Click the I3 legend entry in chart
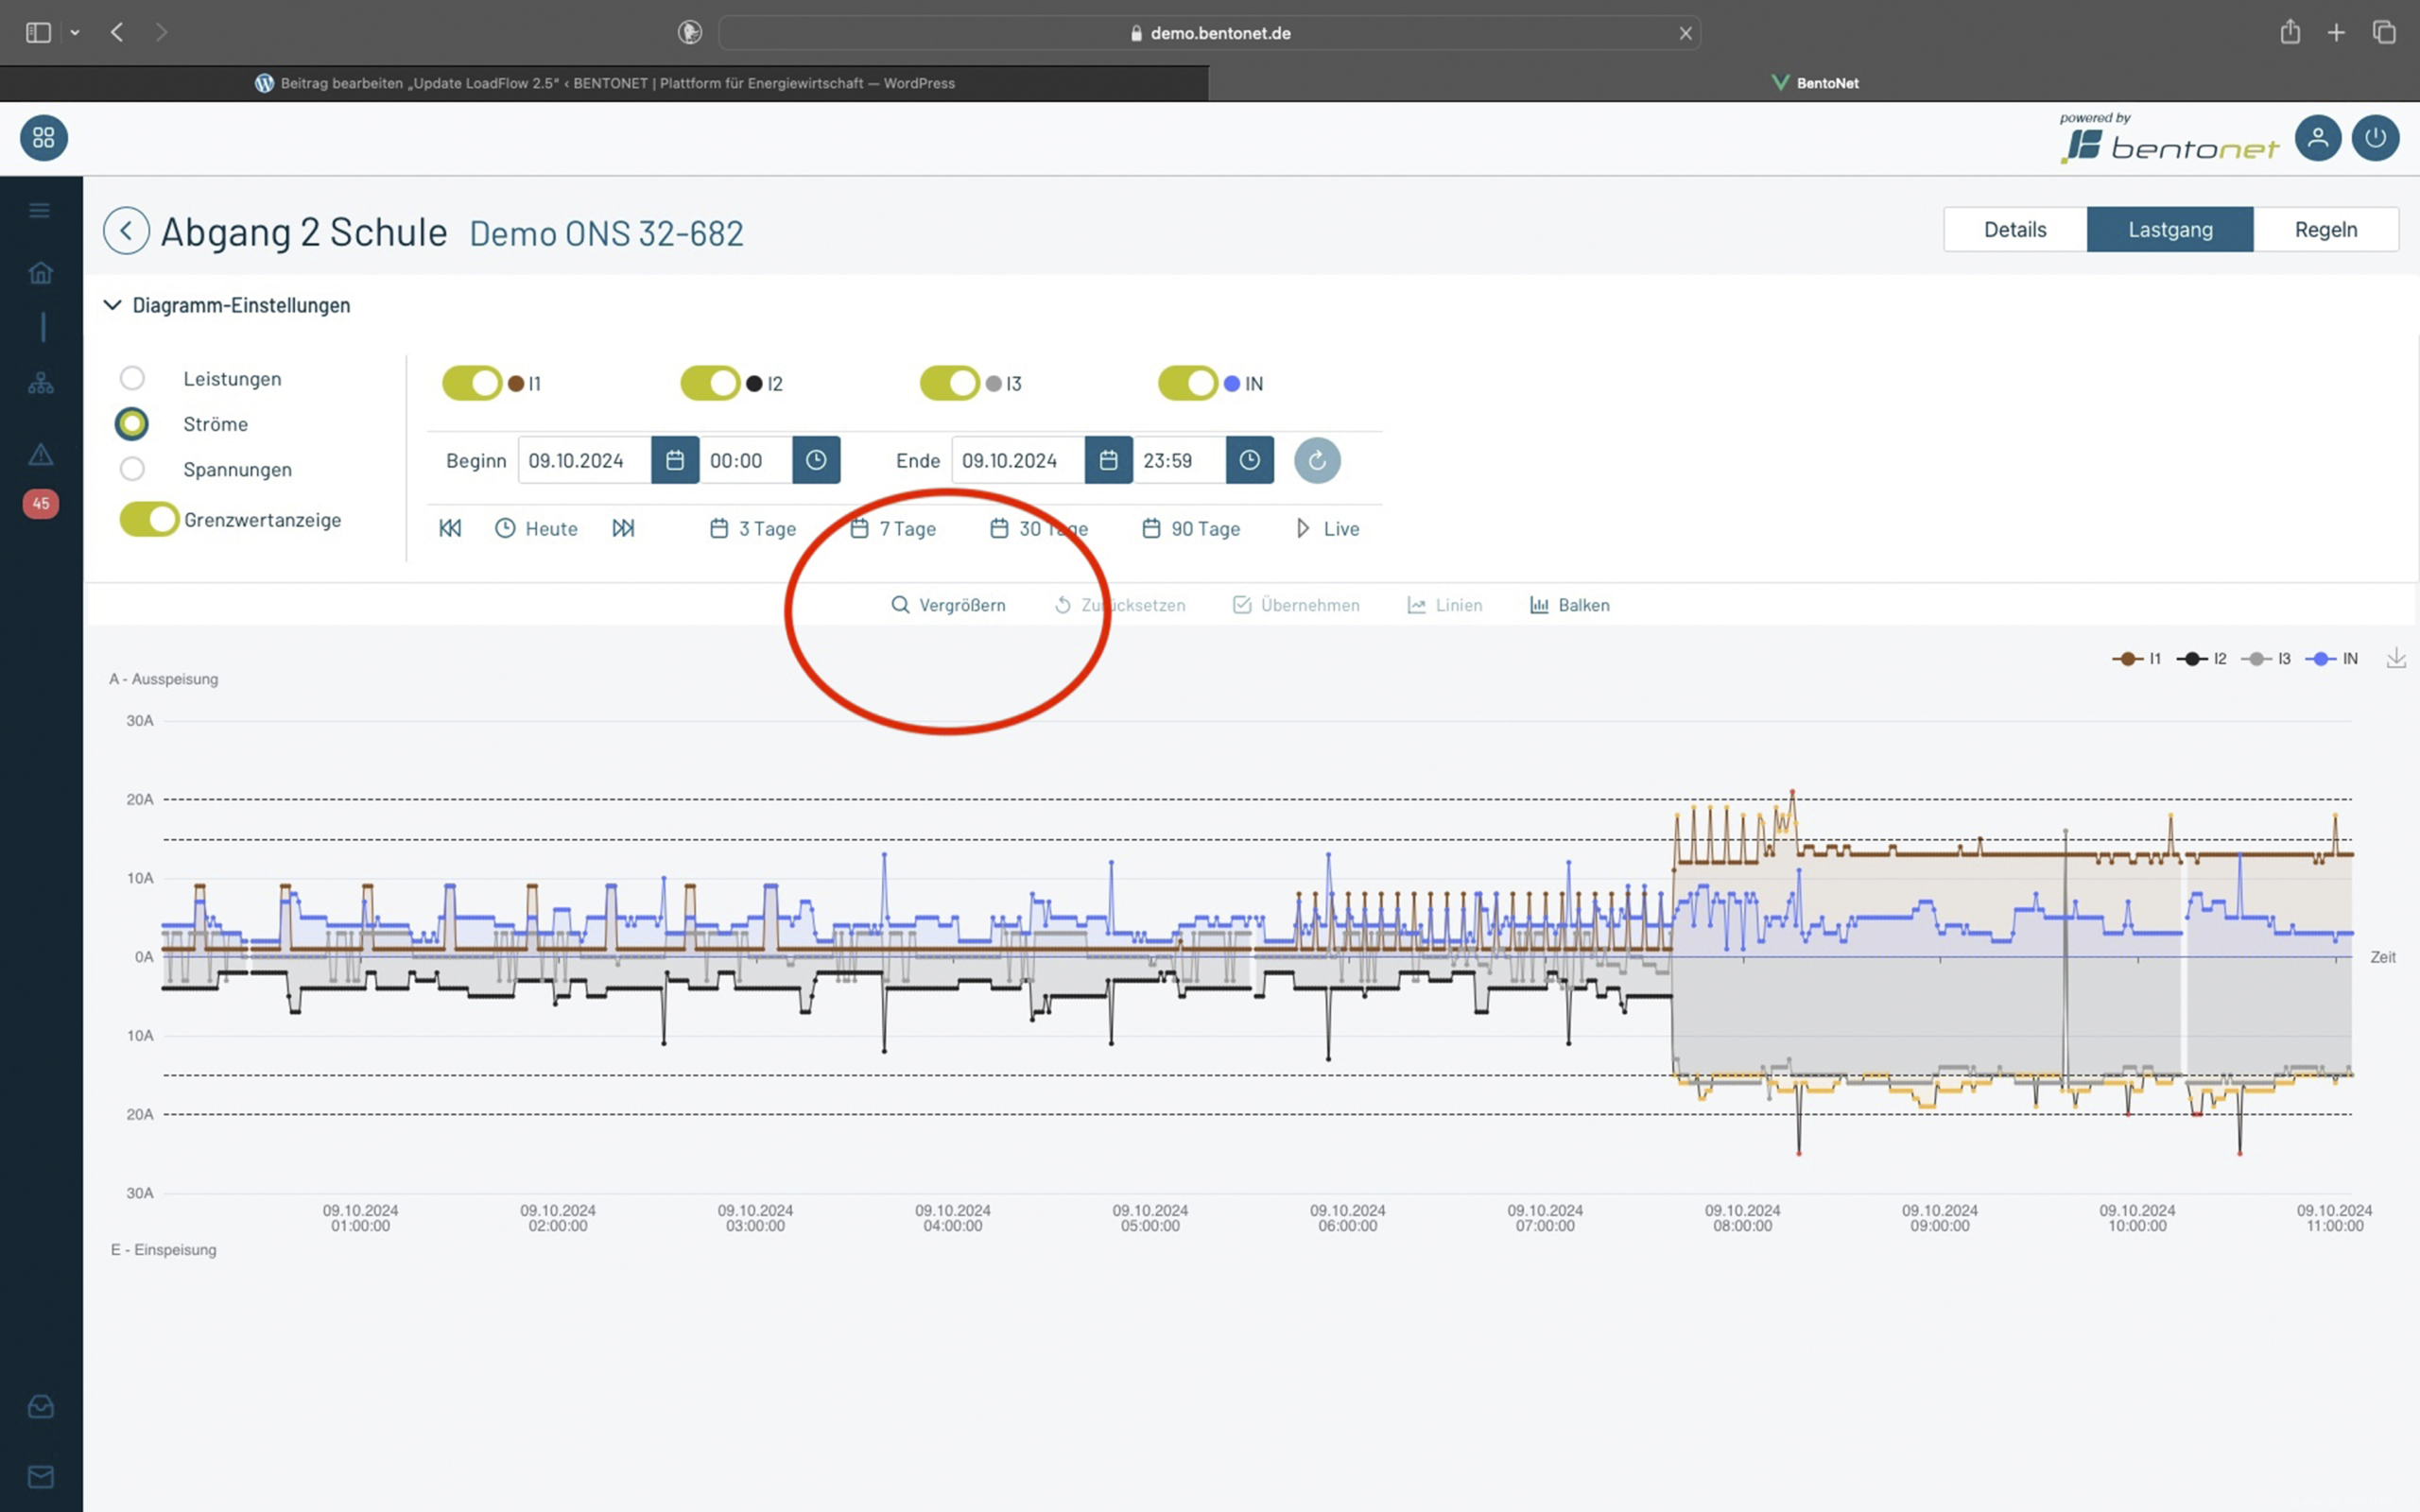Image resolution: width=2420 pixels, height=1512 pixels. pyautogui.click(x=2266, y=658)
